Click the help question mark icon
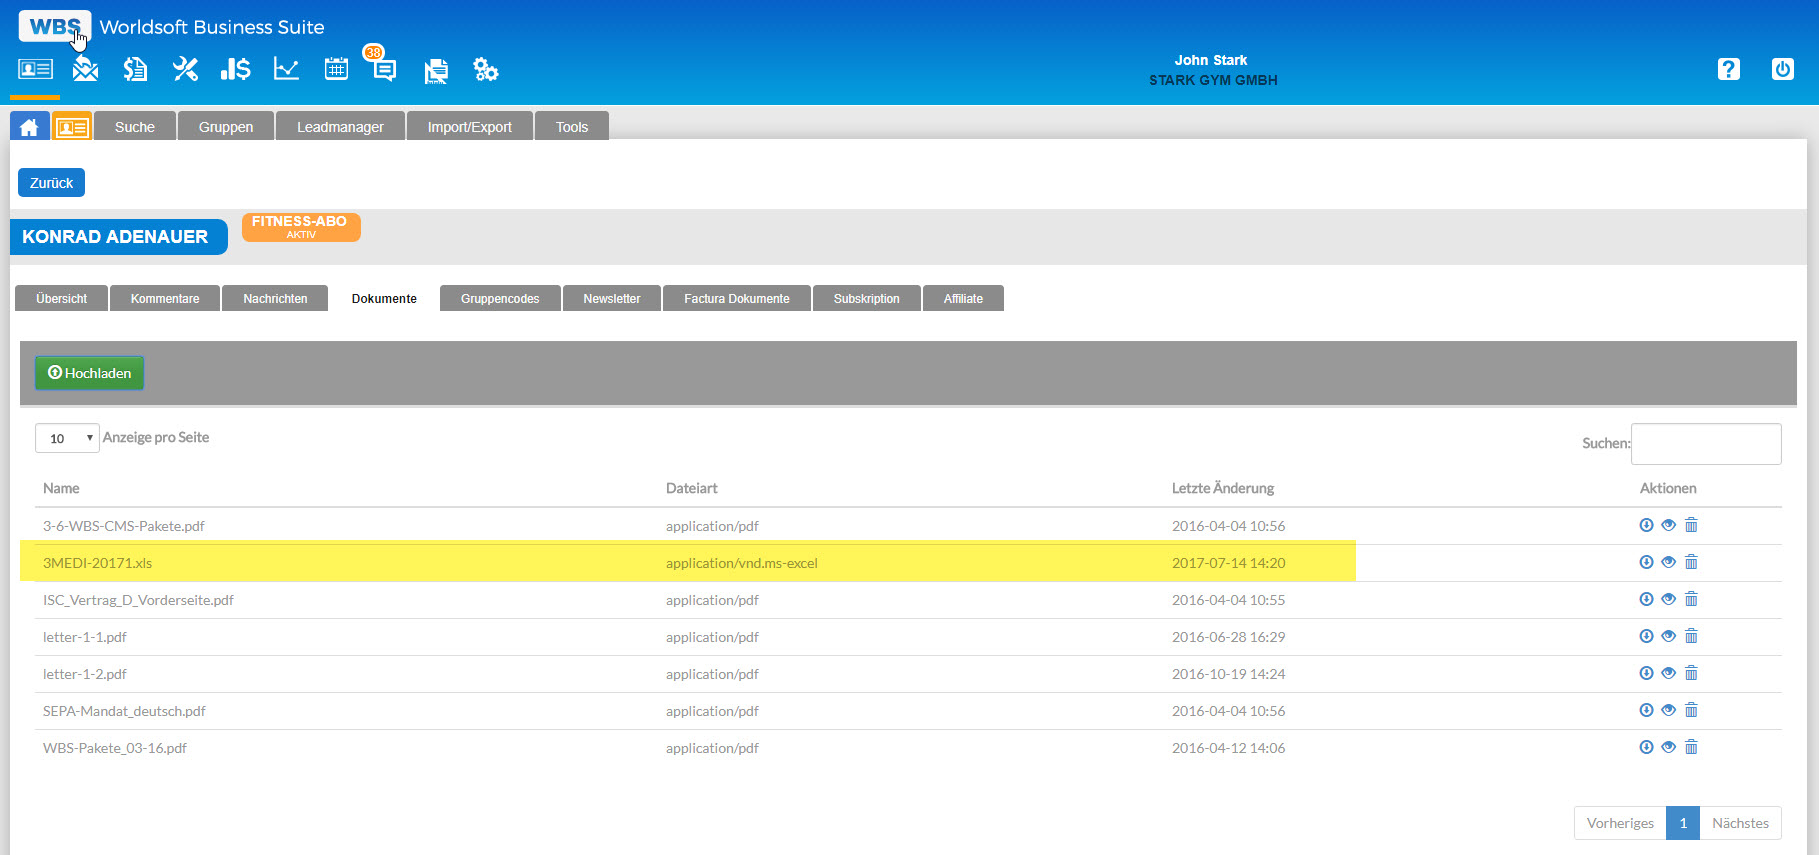The height and width of the screenshot is (855, 1819). pyautogui.click(x=1728, y=69)
